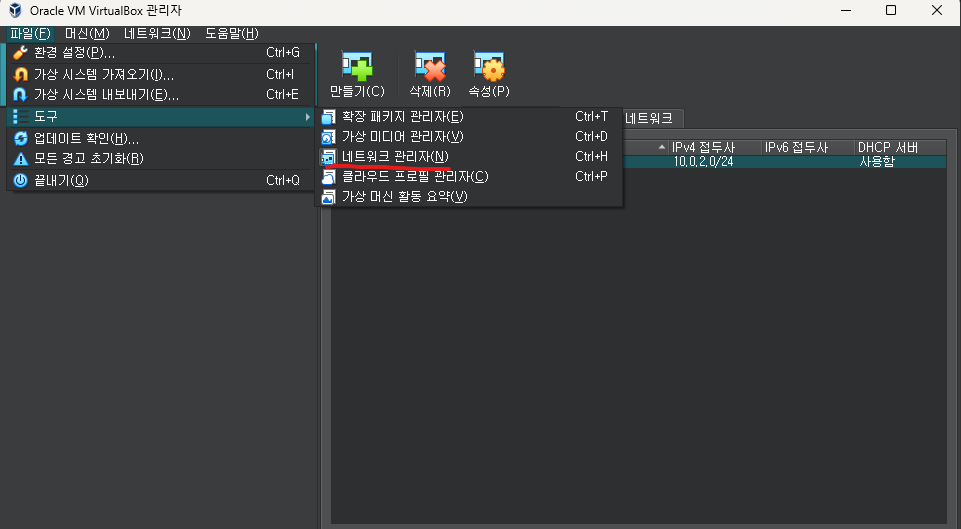Open the 파일(F) menu
The image size is (961, 529).
tap(30, 33)
